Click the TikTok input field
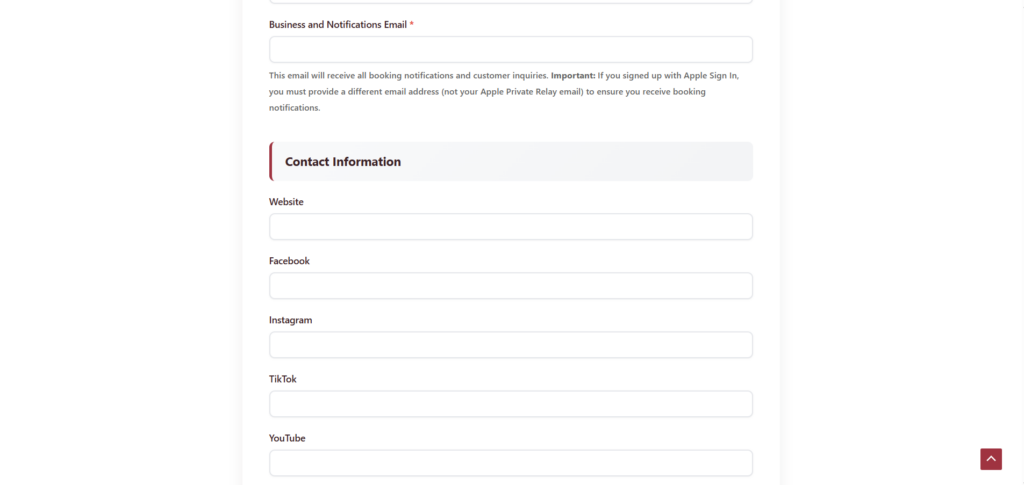Screen dimensions: 1024x485 [x=510, y=404]
